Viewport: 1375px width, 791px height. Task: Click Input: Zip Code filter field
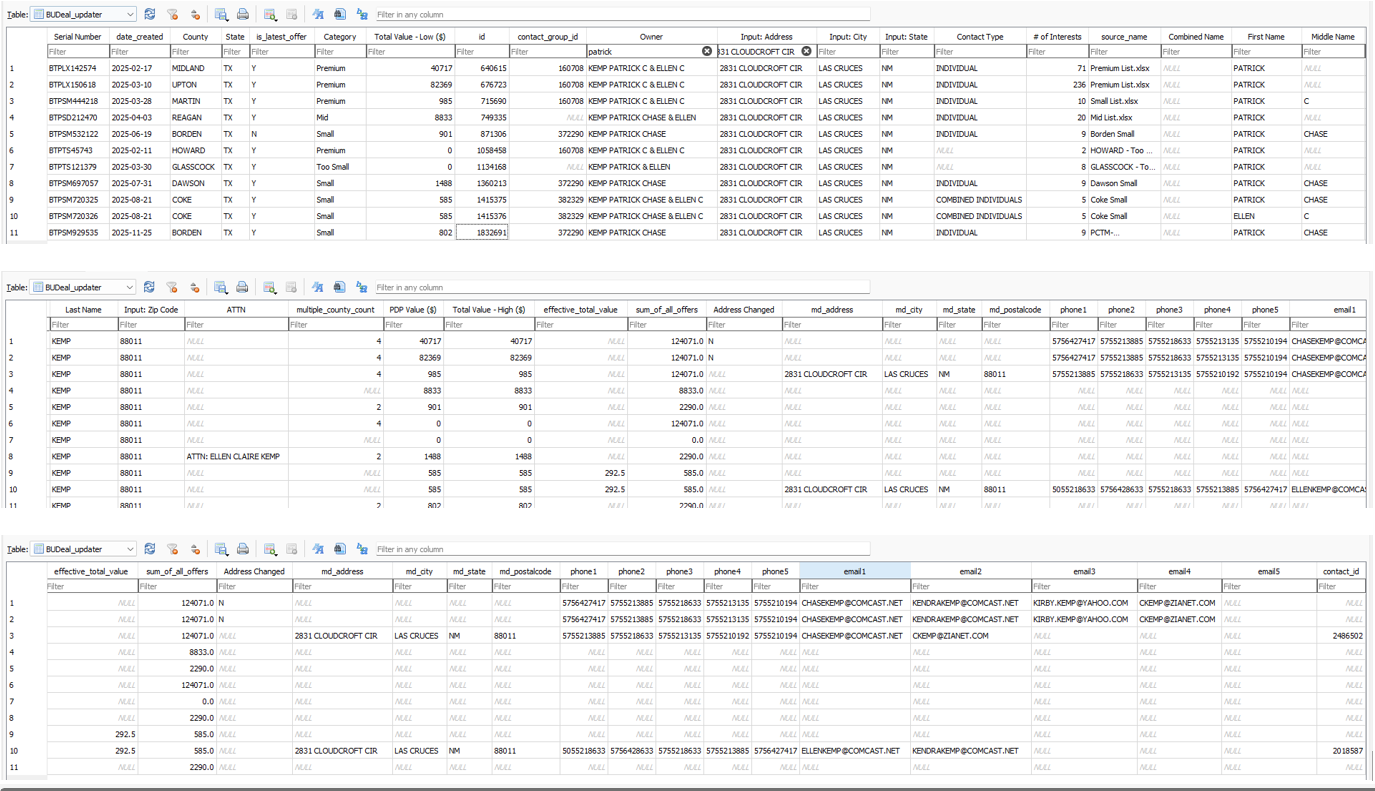[x=151, y=324]
